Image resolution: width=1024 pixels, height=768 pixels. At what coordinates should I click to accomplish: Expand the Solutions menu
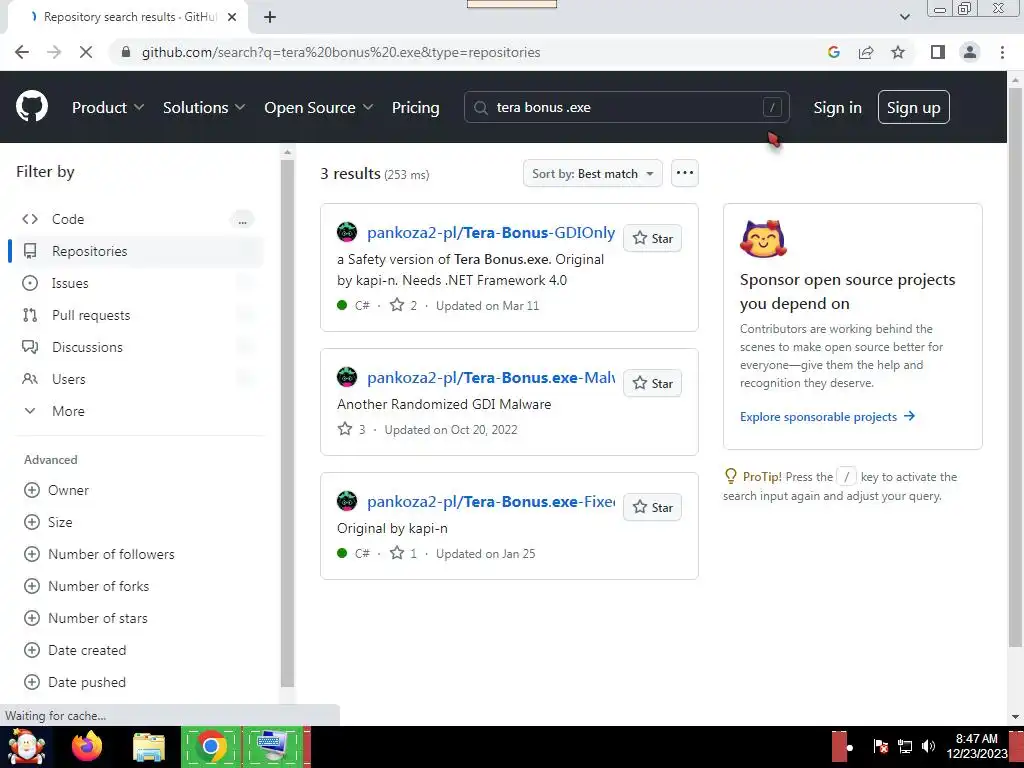click(x=204, y=107)
